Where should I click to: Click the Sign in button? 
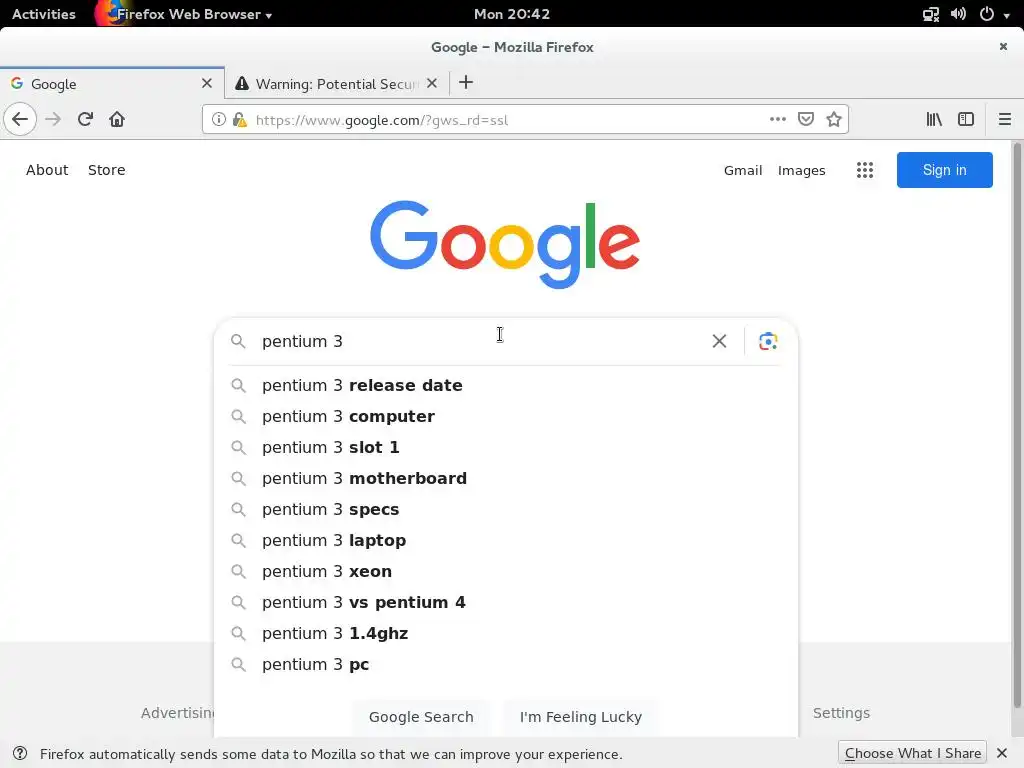944,170
